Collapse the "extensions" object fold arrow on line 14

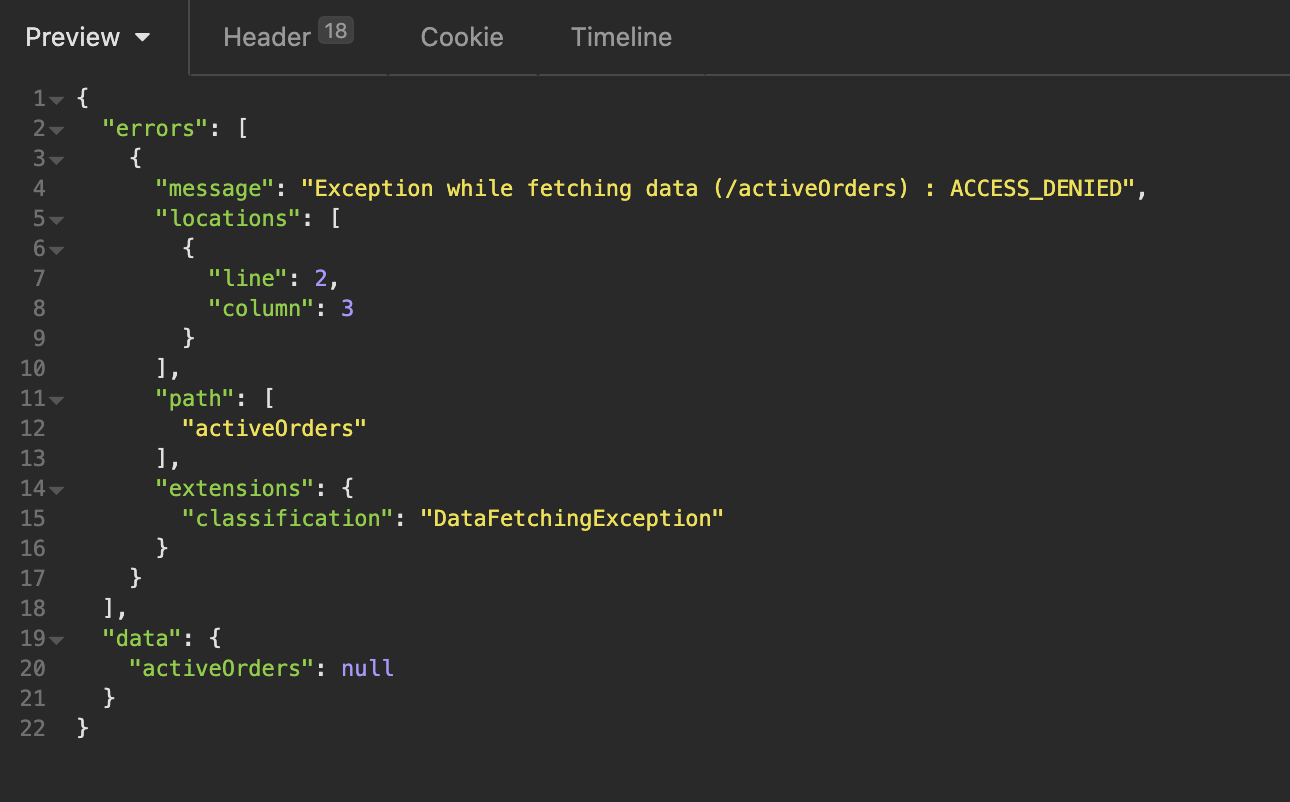pyautogui.click(x=56, y=489)
